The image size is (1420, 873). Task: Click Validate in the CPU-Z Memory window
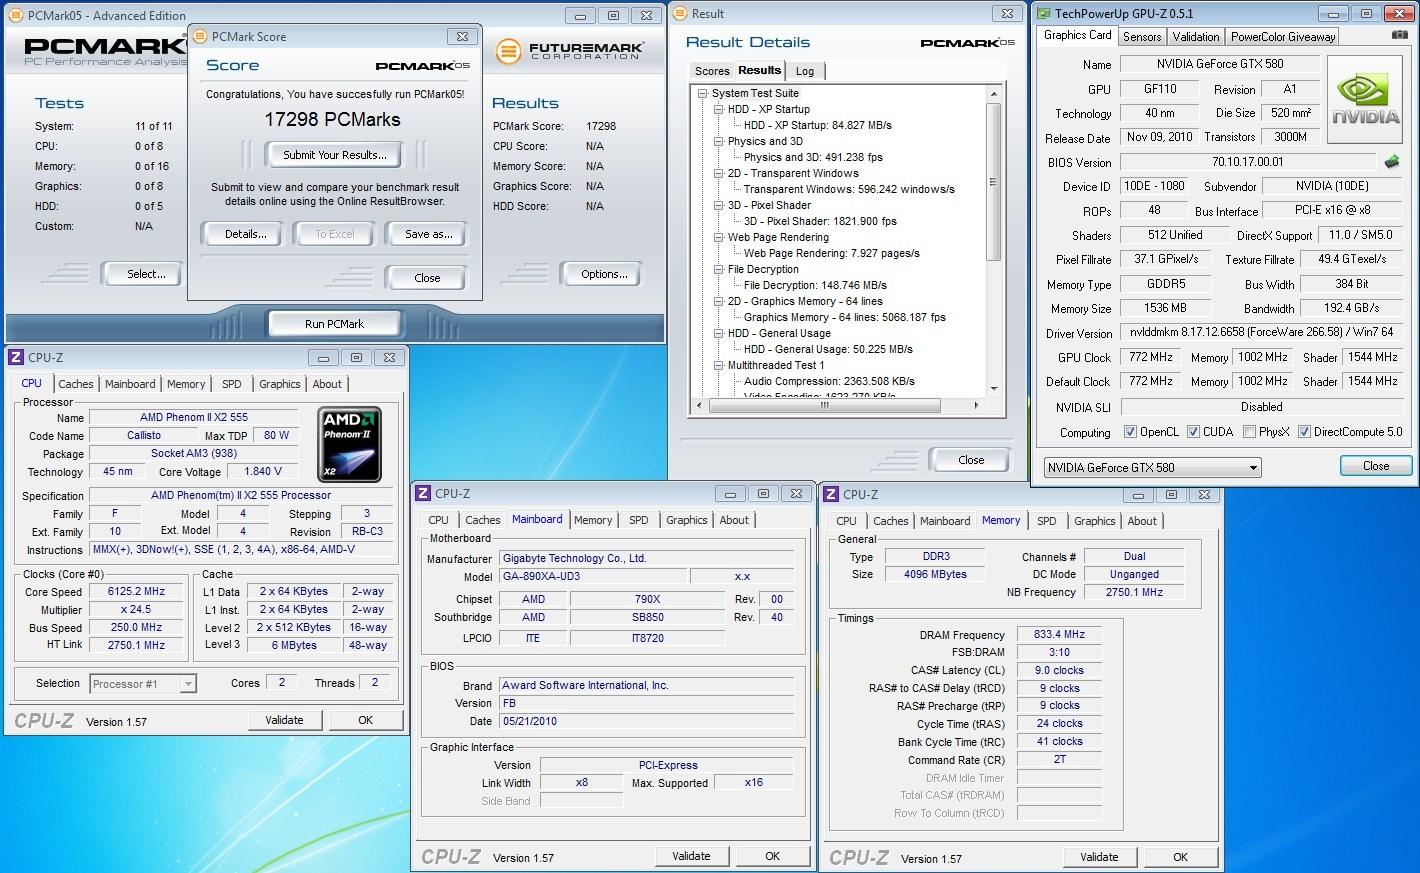[1099, 857]
